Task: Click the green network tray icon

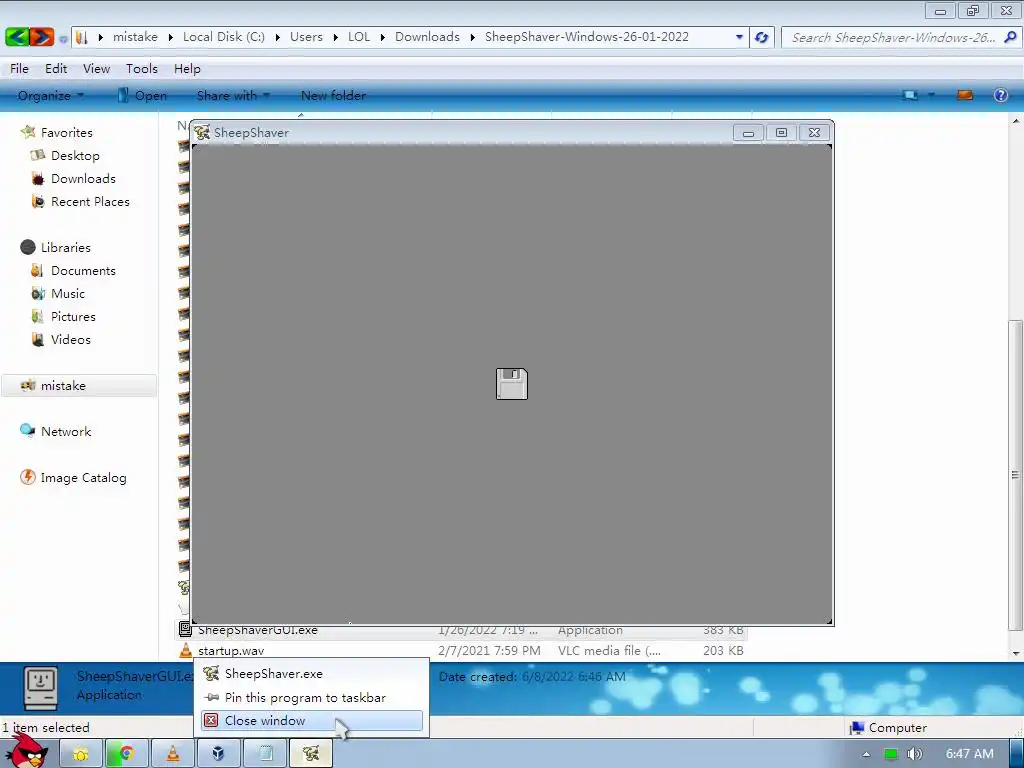Action: (x=890, y=754)
